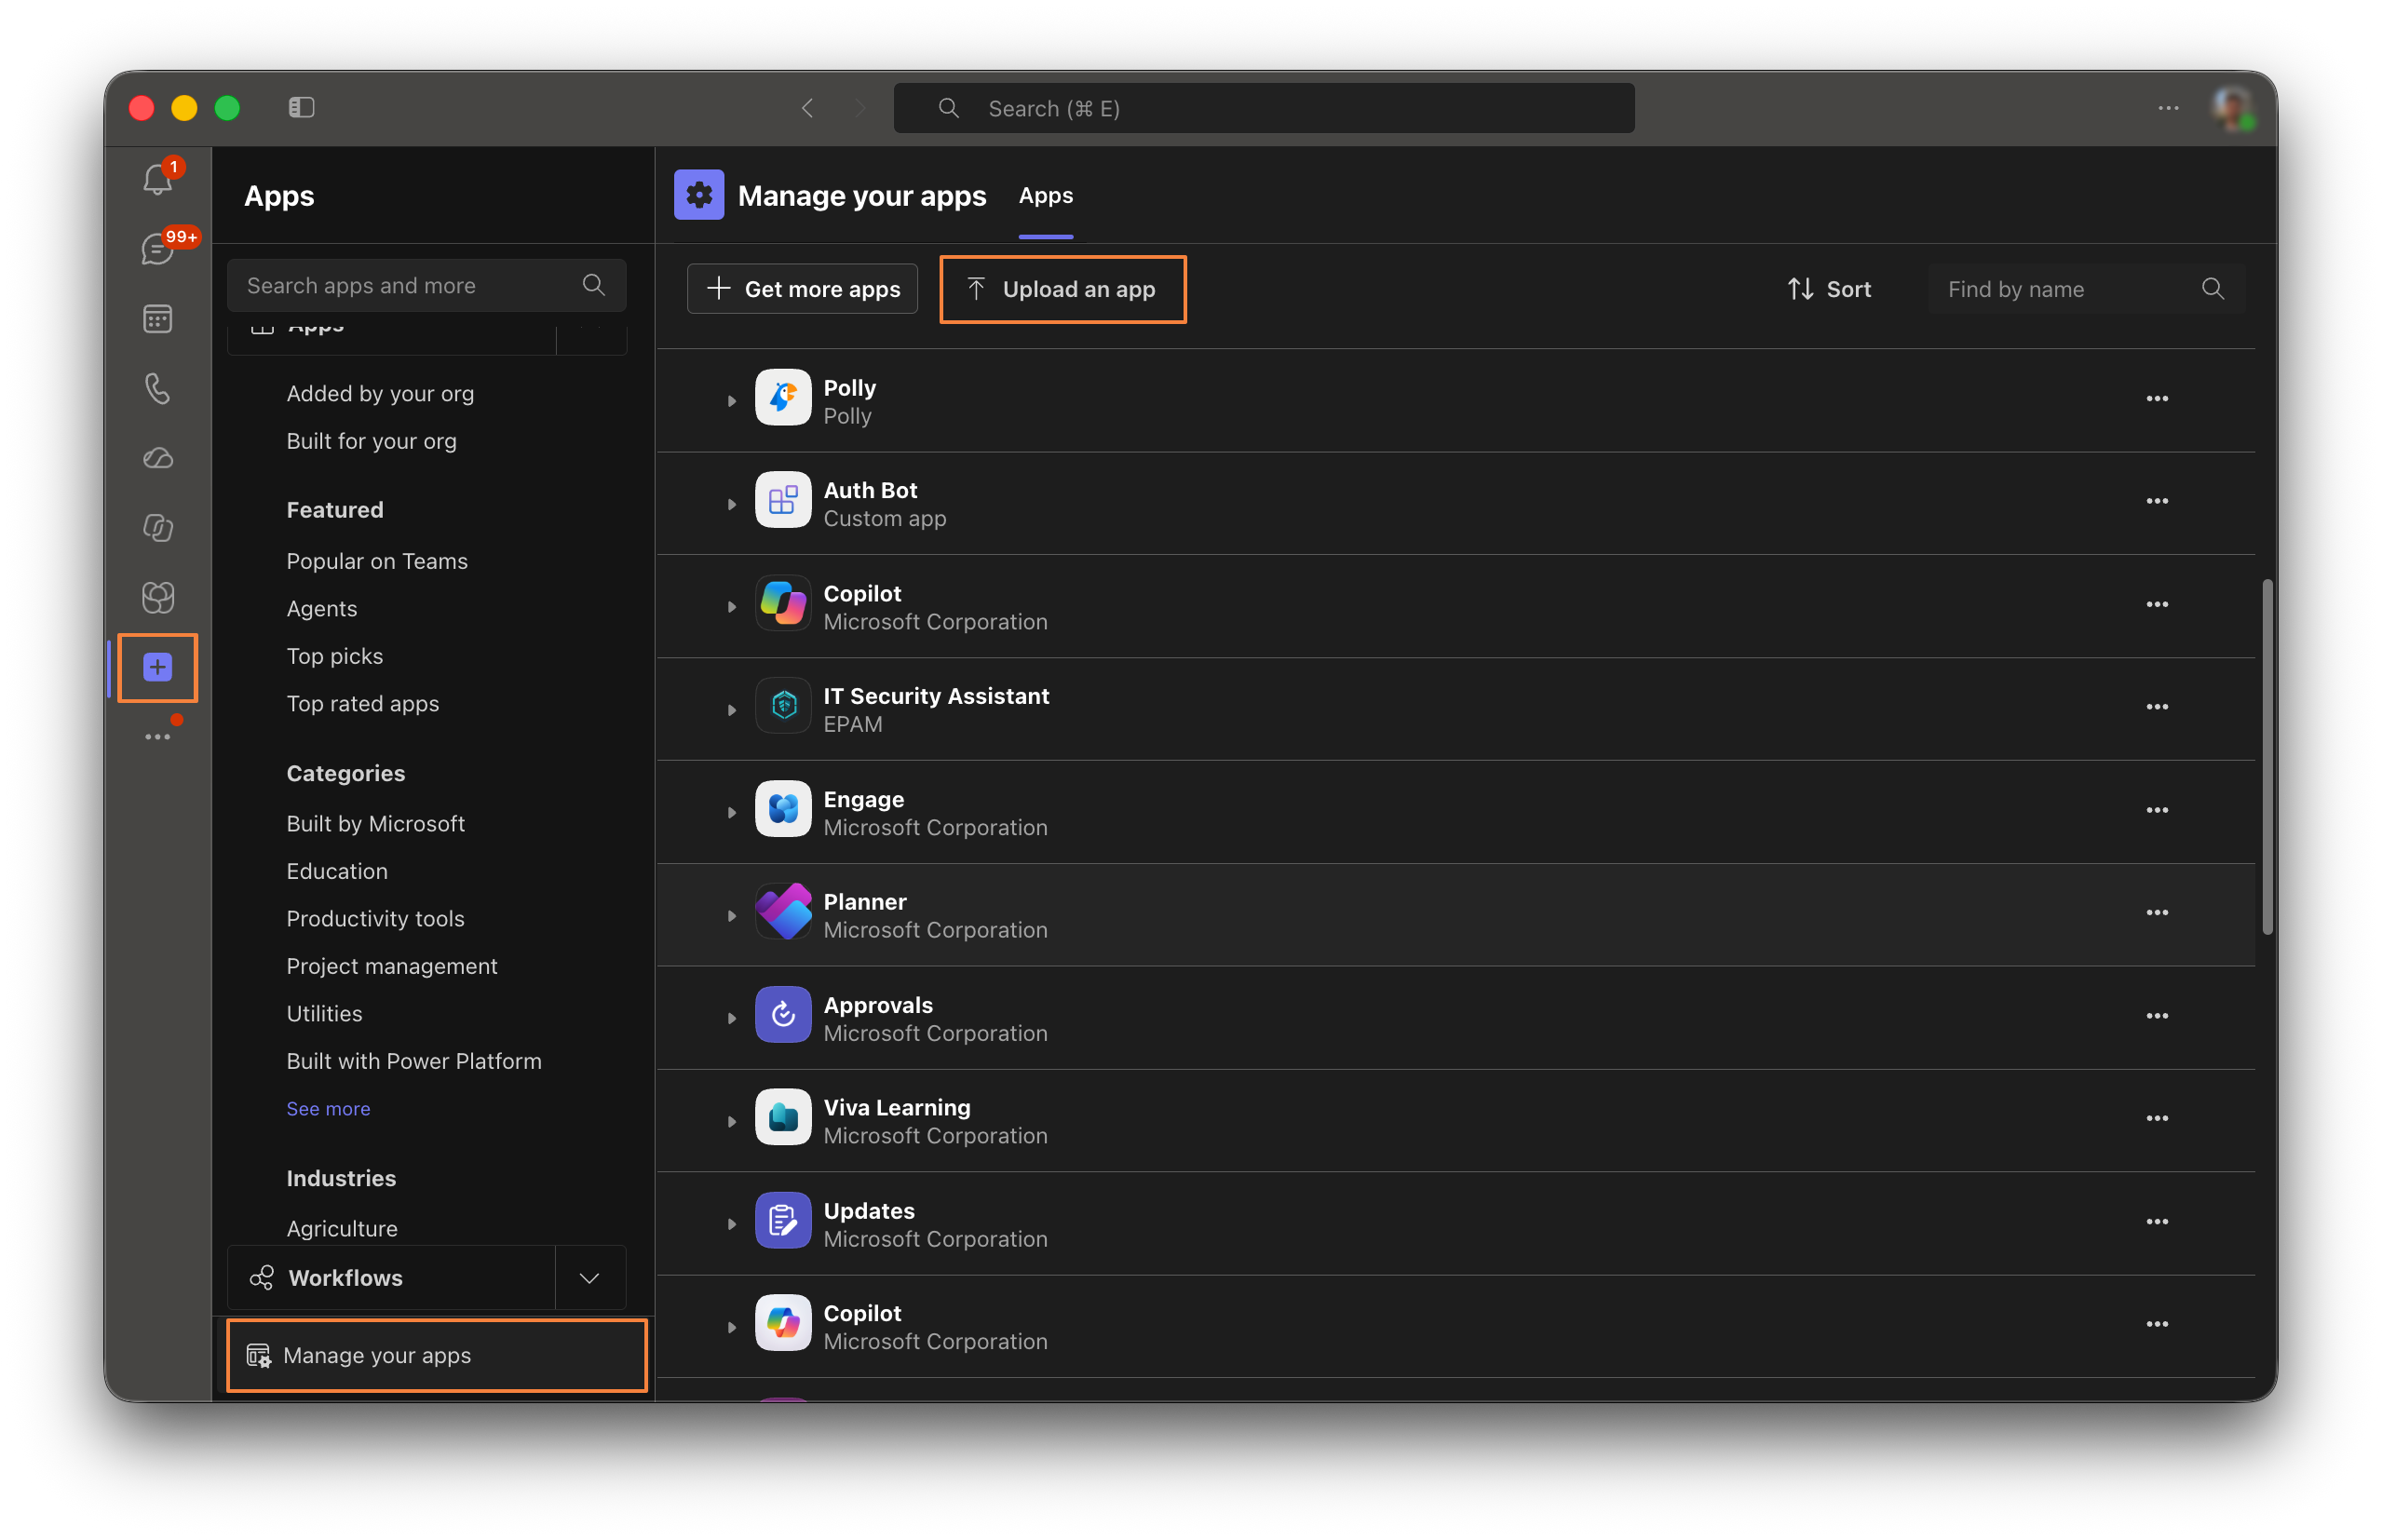Click the app list vertical scrollbar
Image resolution: width=2382 pixels, height=1540 pixels.
click(2267, 758)
